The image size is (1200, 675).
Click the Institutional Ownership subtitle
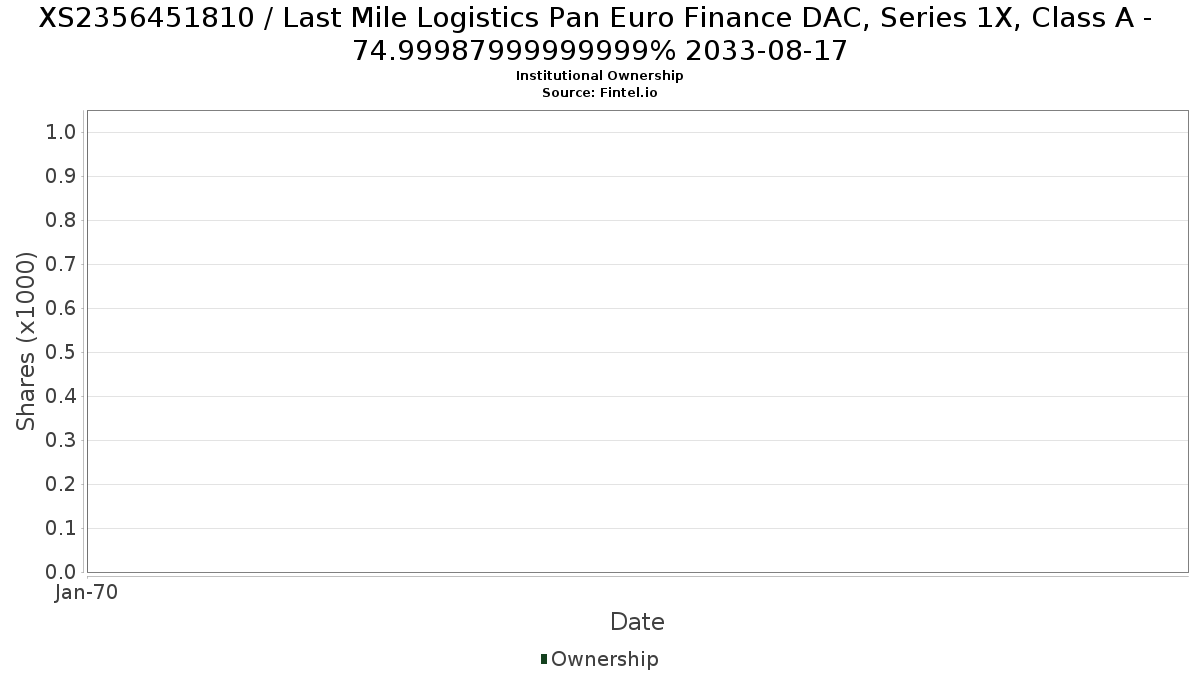coord(600,76)
